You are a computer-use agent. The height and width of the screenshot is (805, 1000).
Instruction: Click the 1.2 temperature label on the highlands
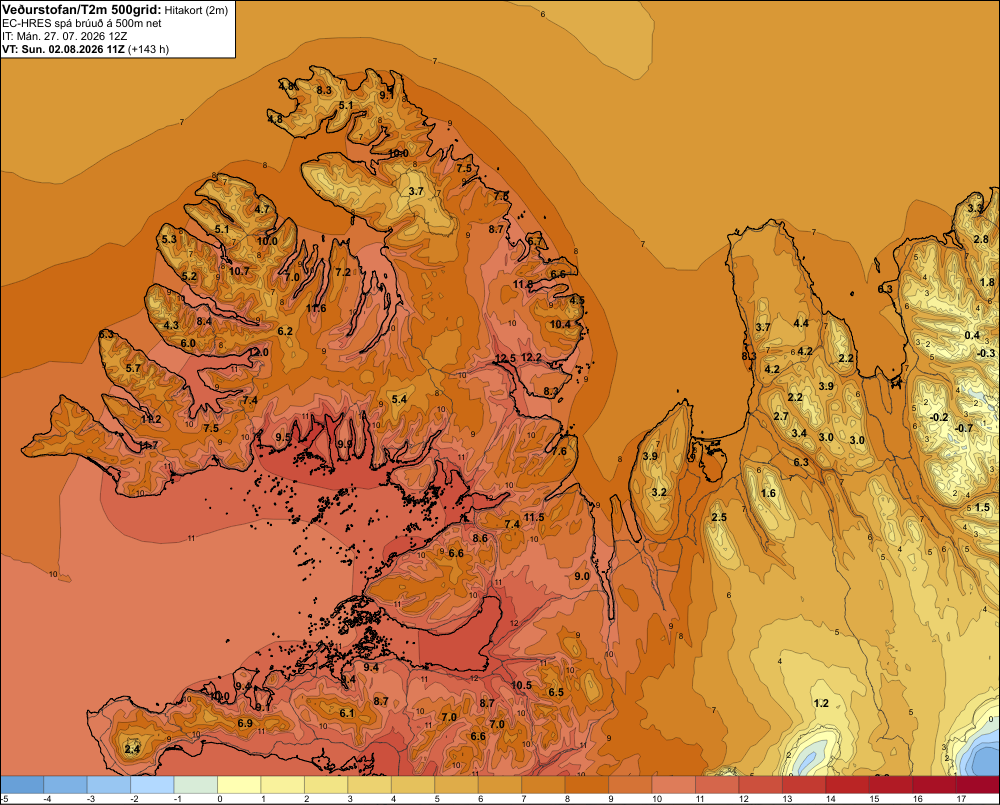coord(821,703)
